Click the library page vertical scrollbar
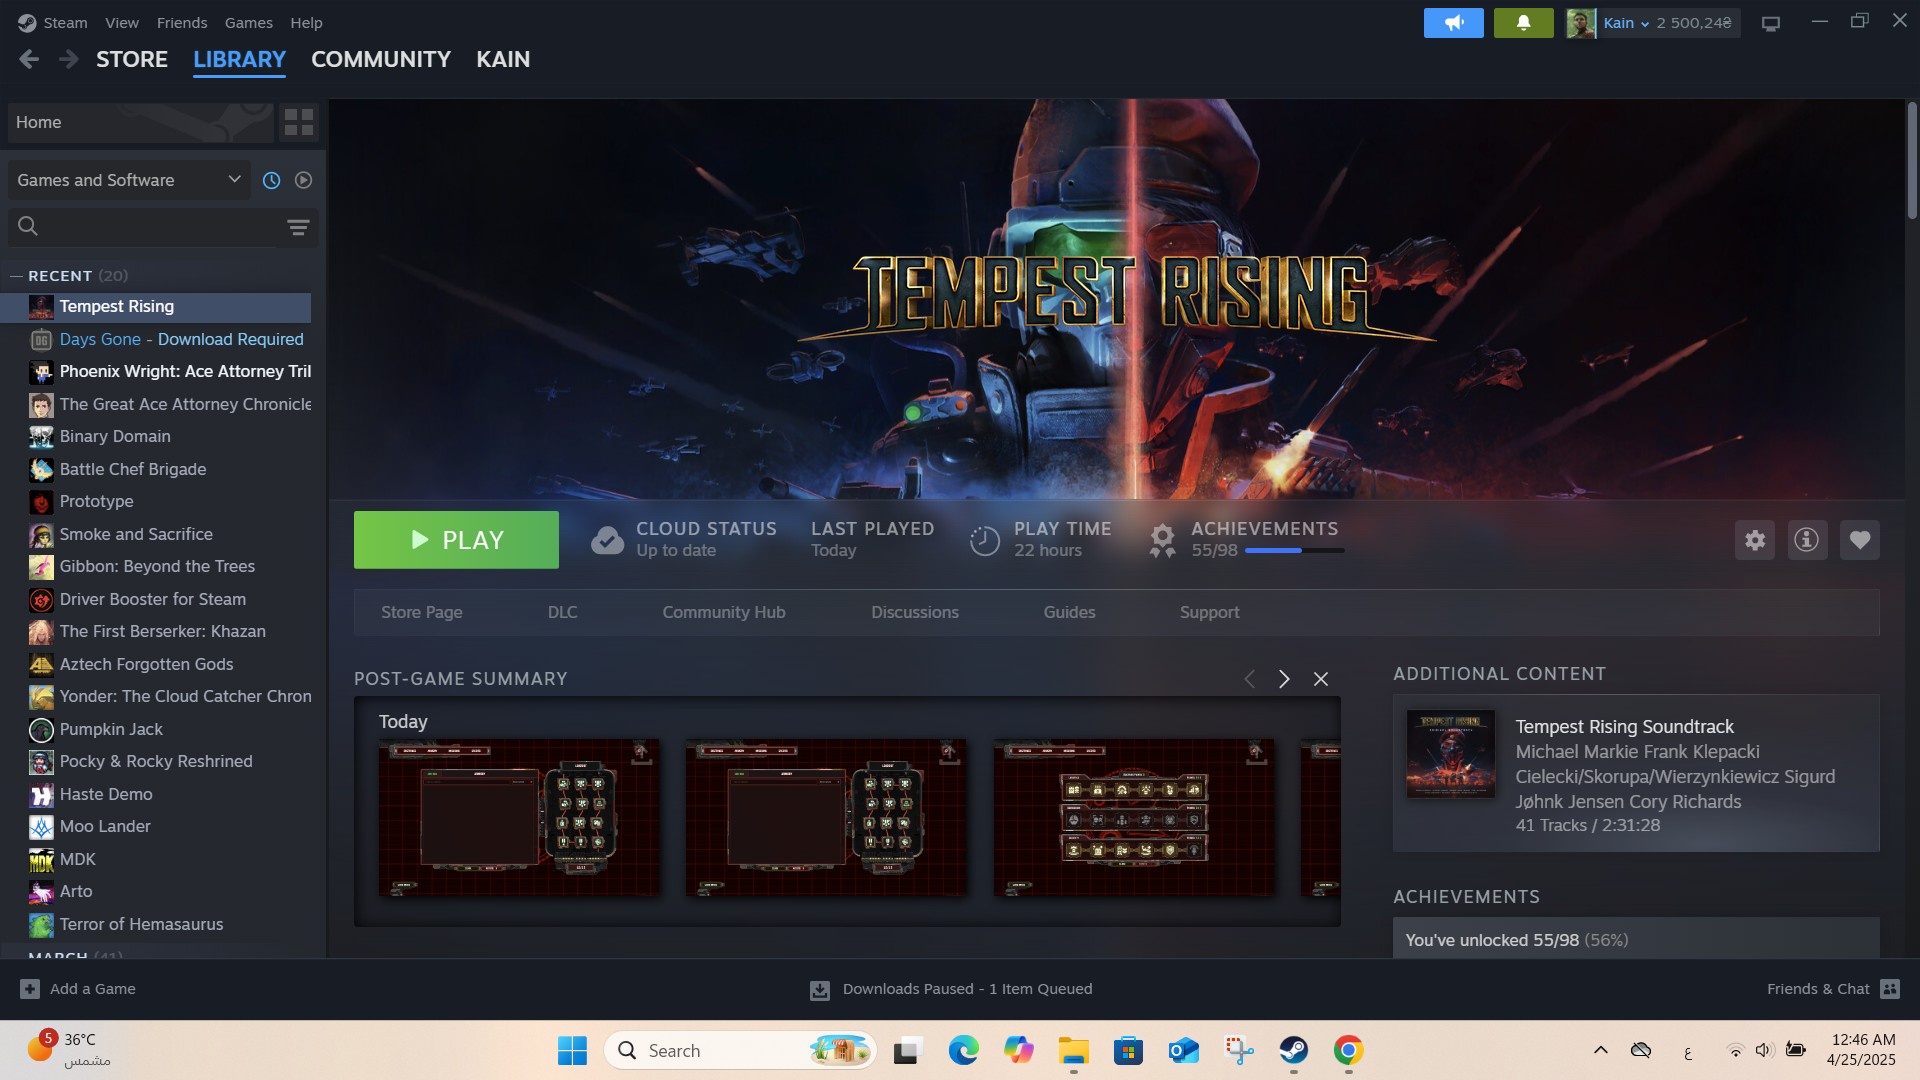The height and width of the screenshot is (1080, 1920). (x=1912, y=160)
